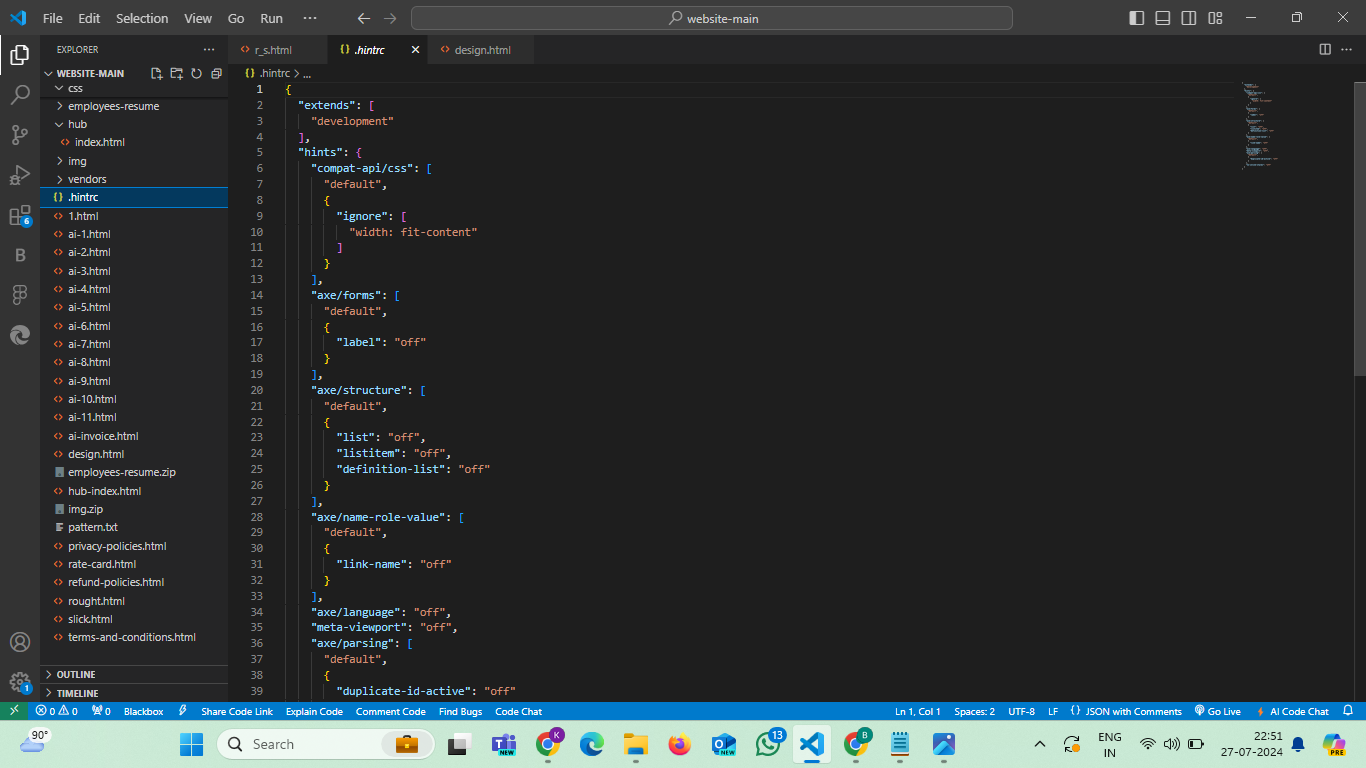The height and width of the screenshot is (768, 1366).
Task: Collapse the hub folder
Action: tap(77, 124)
